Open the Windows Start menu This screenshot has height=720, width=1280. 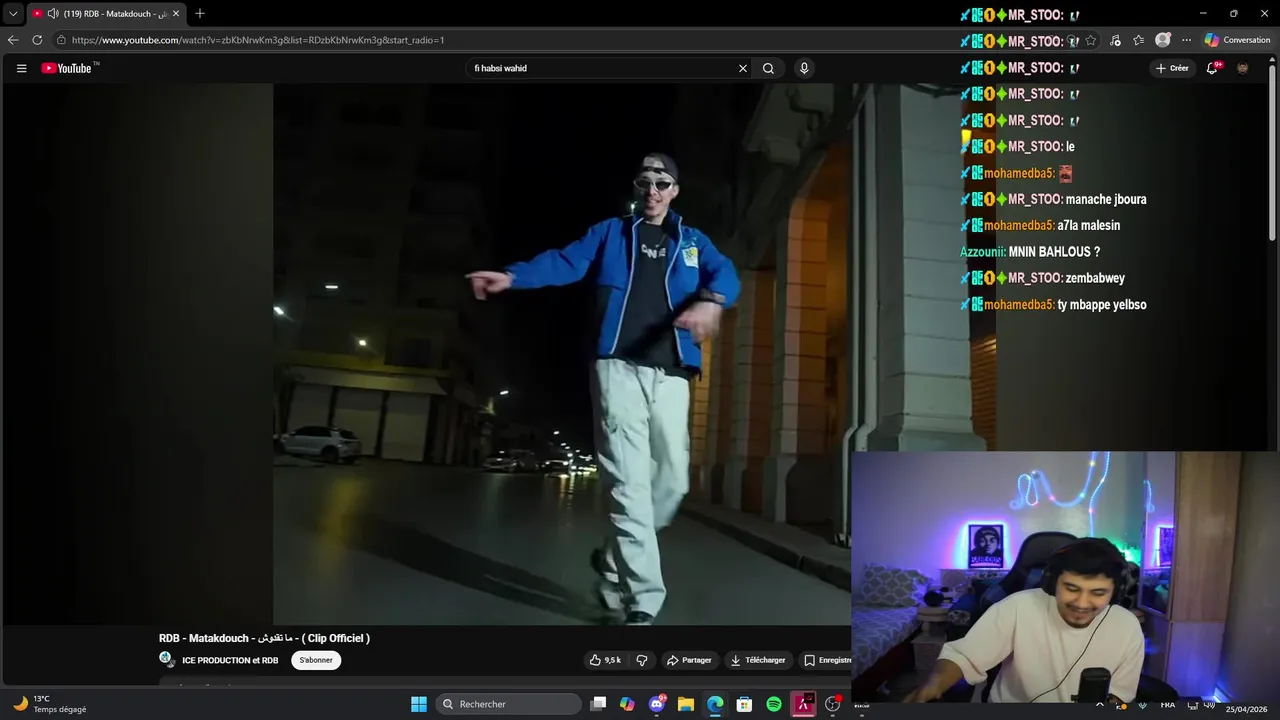point(419,704)
